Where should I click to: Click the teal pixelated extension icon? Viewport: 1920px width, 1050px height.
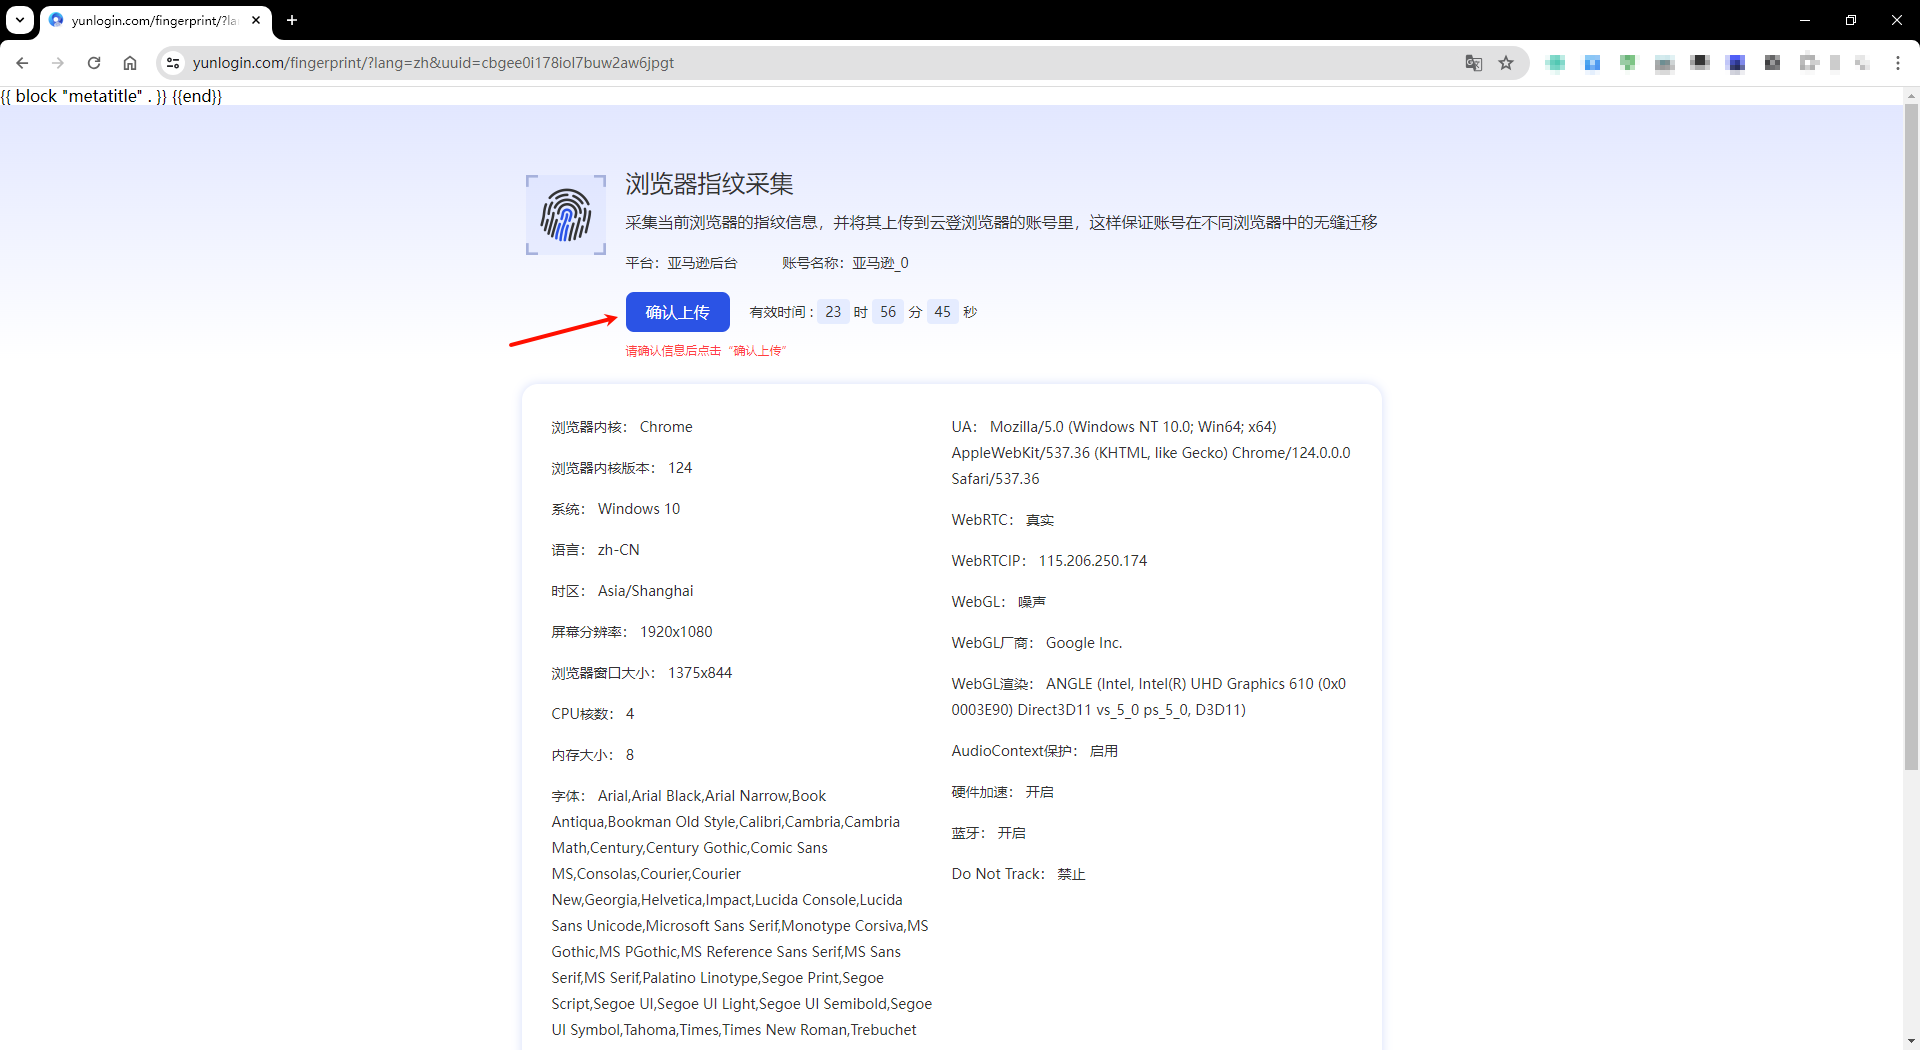[x=1555, y=63]
